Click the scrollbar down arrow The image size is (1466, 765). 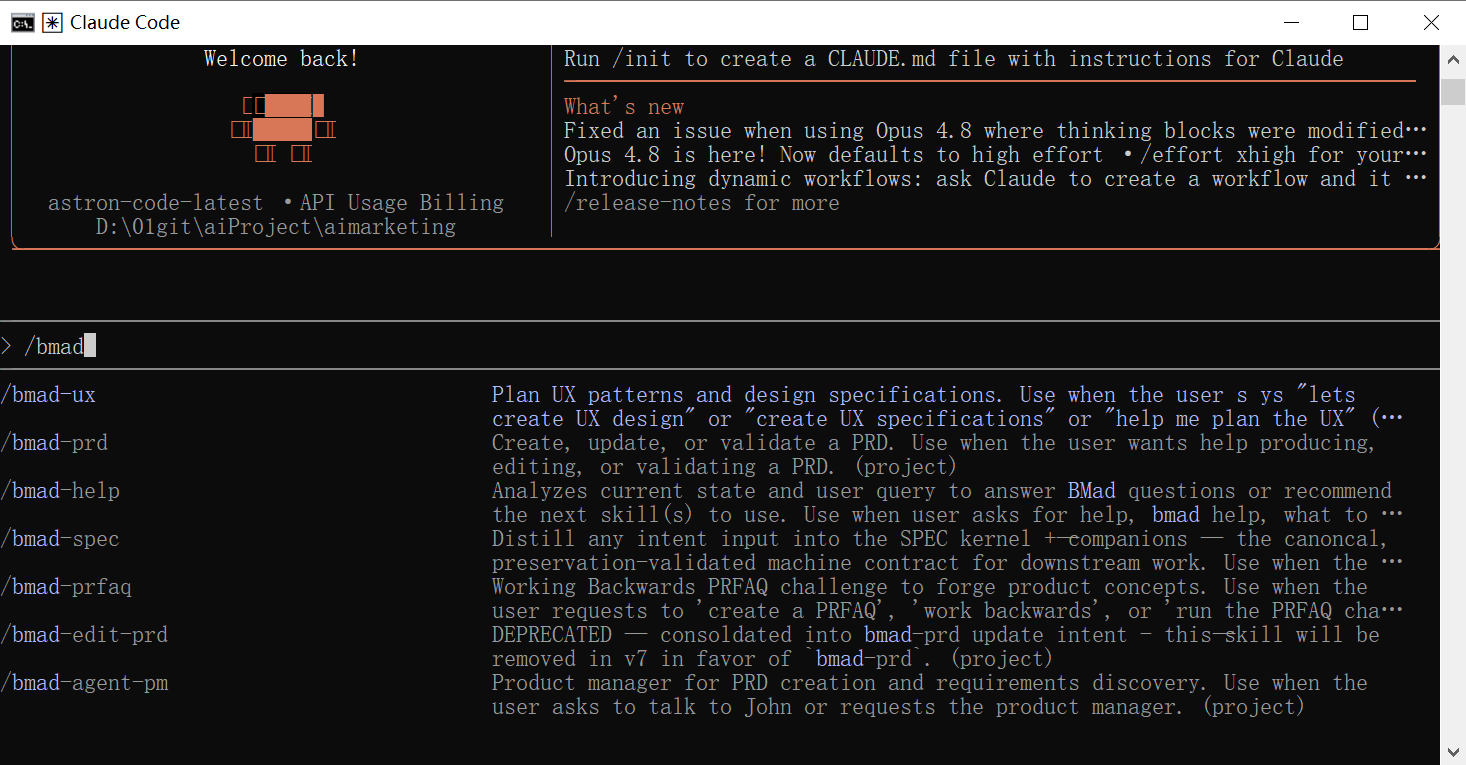[x=1453, y=751]
